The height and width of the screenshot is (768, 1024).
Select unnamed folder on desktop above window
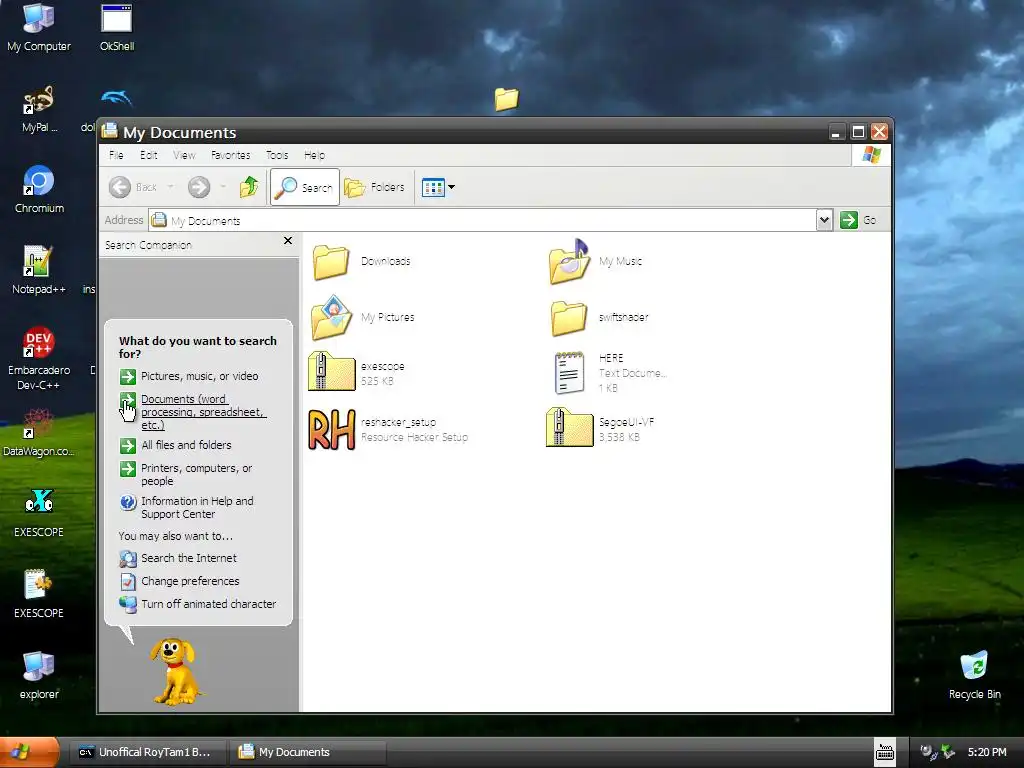point(506,99)
